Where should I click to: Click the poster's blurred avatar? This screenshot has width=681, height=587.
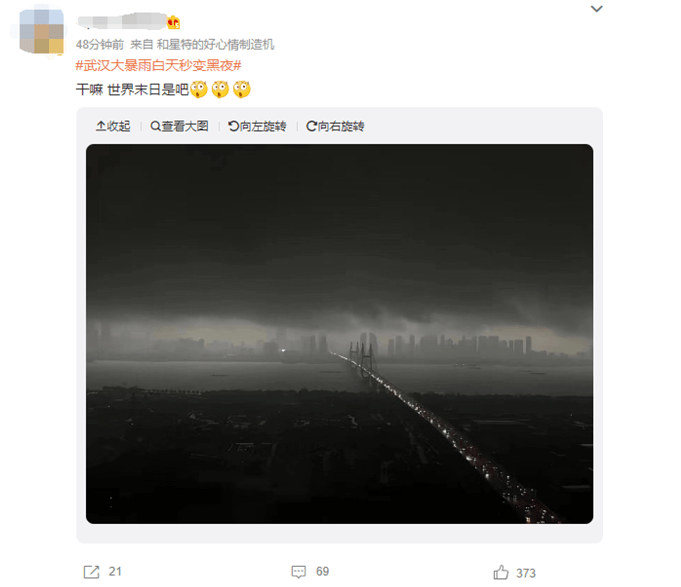[x=42, y=31]
